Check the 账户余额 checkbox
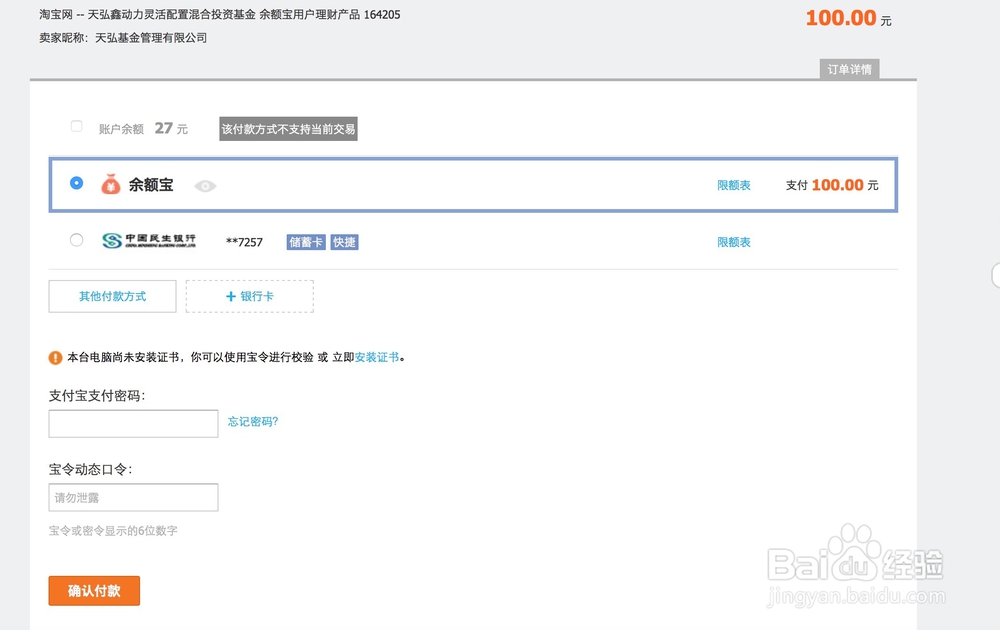Image resolution: width=1000 pixels, height=630 pixels. (77, 126)
